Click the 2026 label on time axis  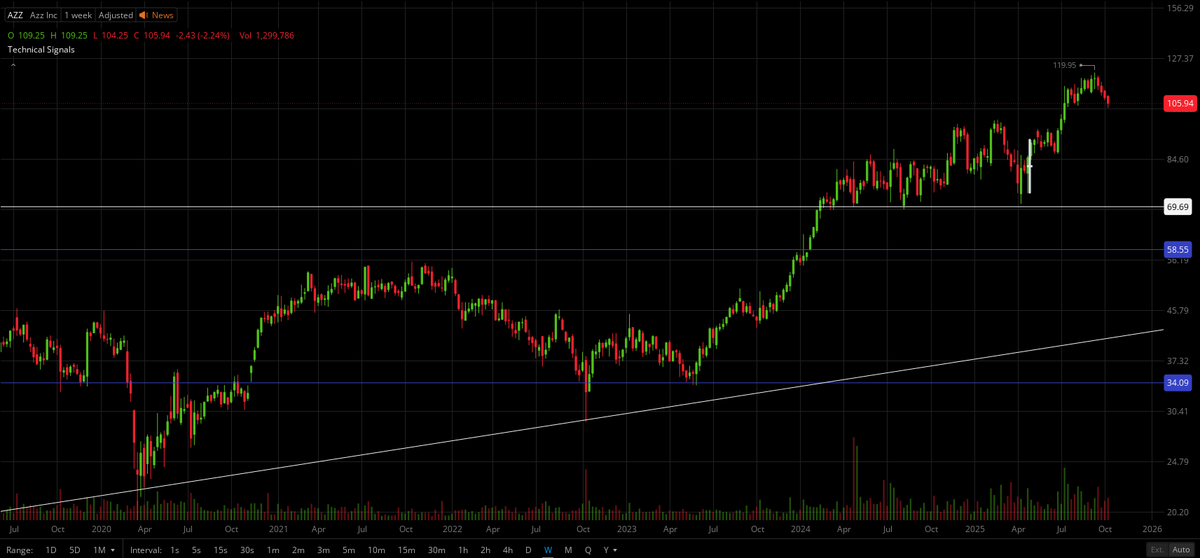tap(1151, 528)
